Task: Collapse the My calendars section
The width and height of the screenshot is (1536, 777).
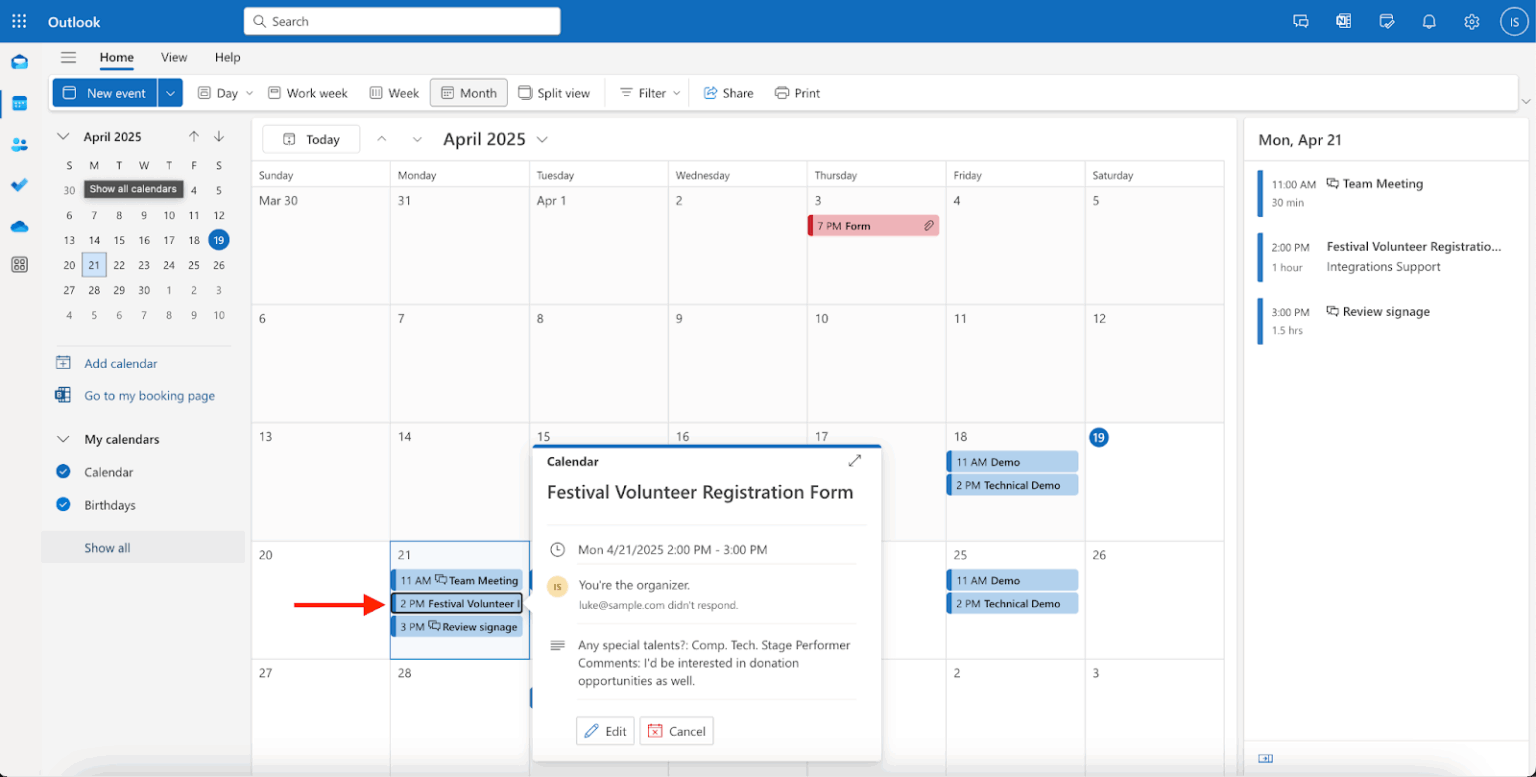Action: pos(63,439)
